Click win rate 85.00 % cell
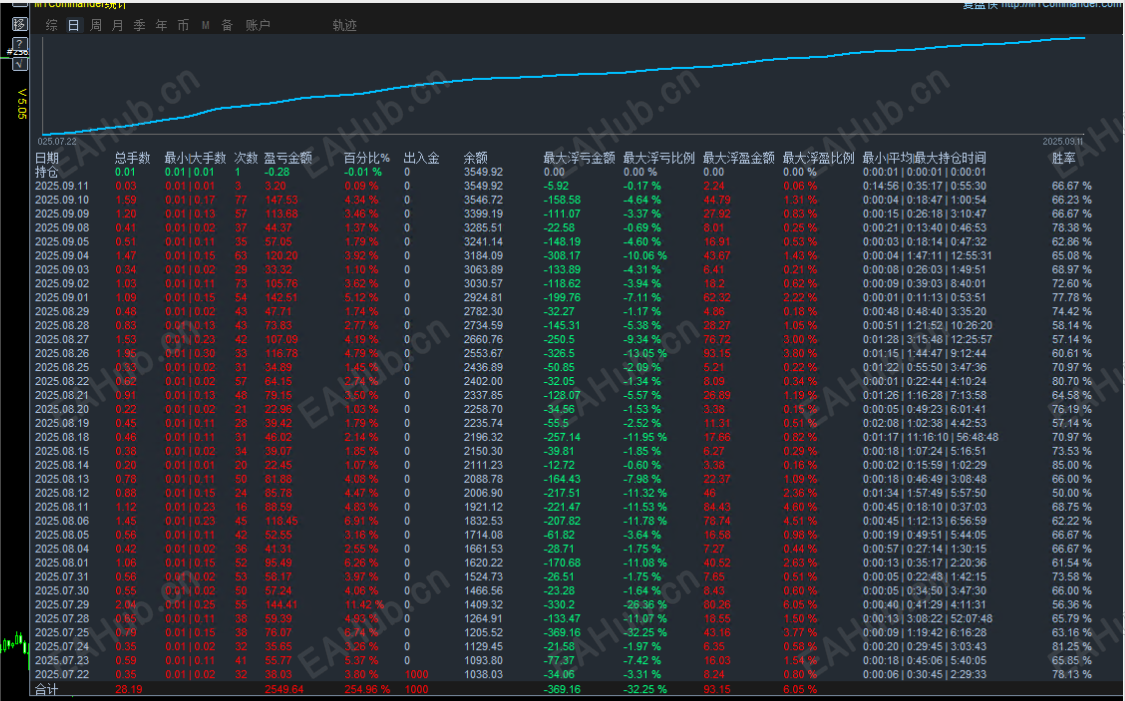Viewport: 1125px width, 701px height. pos(1072,465)
